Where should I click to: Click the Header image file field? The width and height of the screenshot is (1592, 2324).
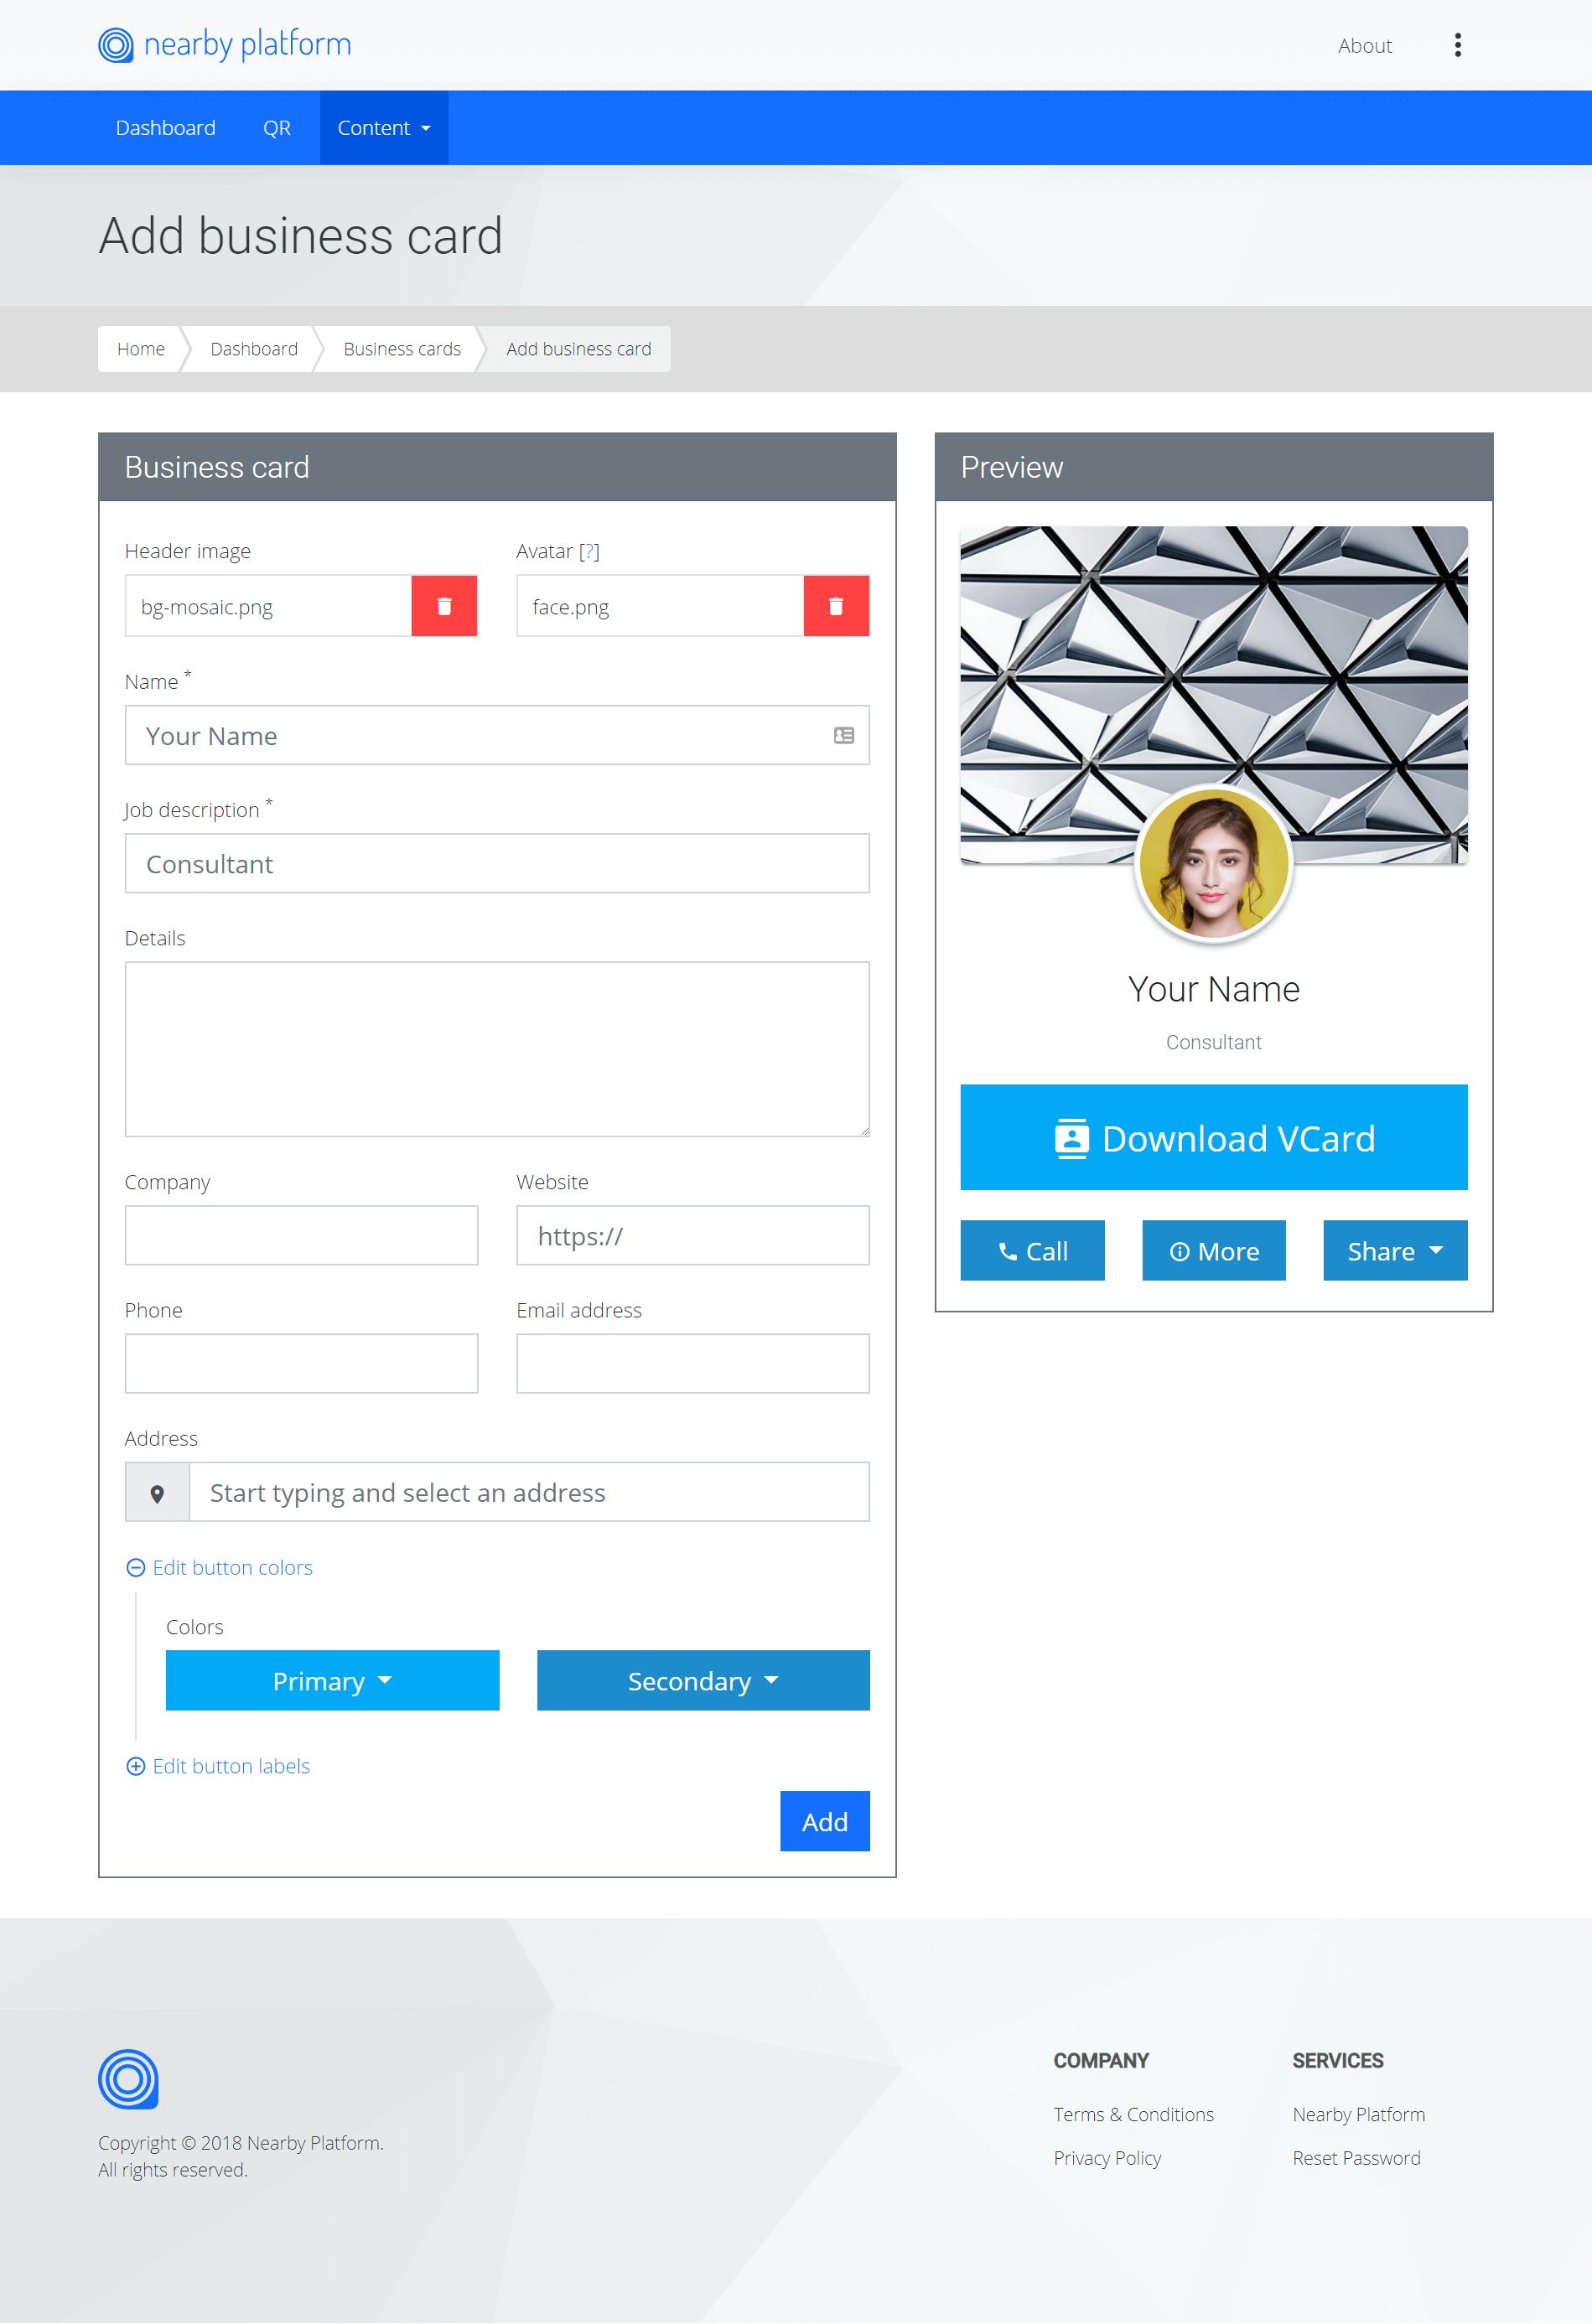point(268,606)
